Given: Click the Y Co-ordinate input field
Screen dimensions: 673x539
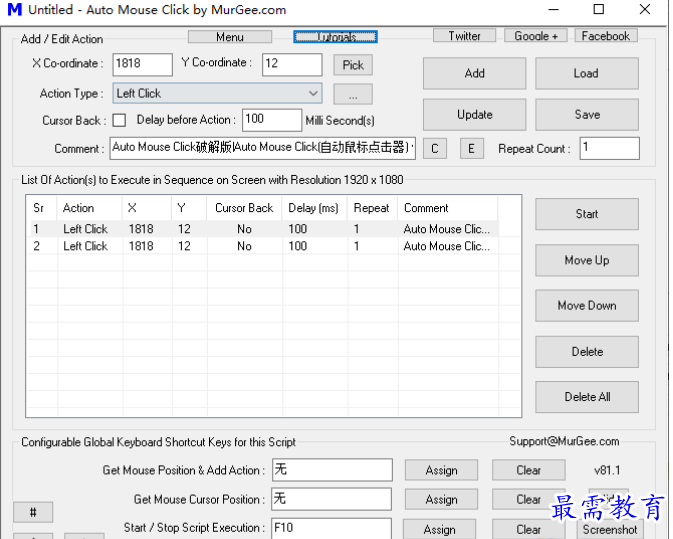Looking at the screenshot, I should click(x=292, y=64).
